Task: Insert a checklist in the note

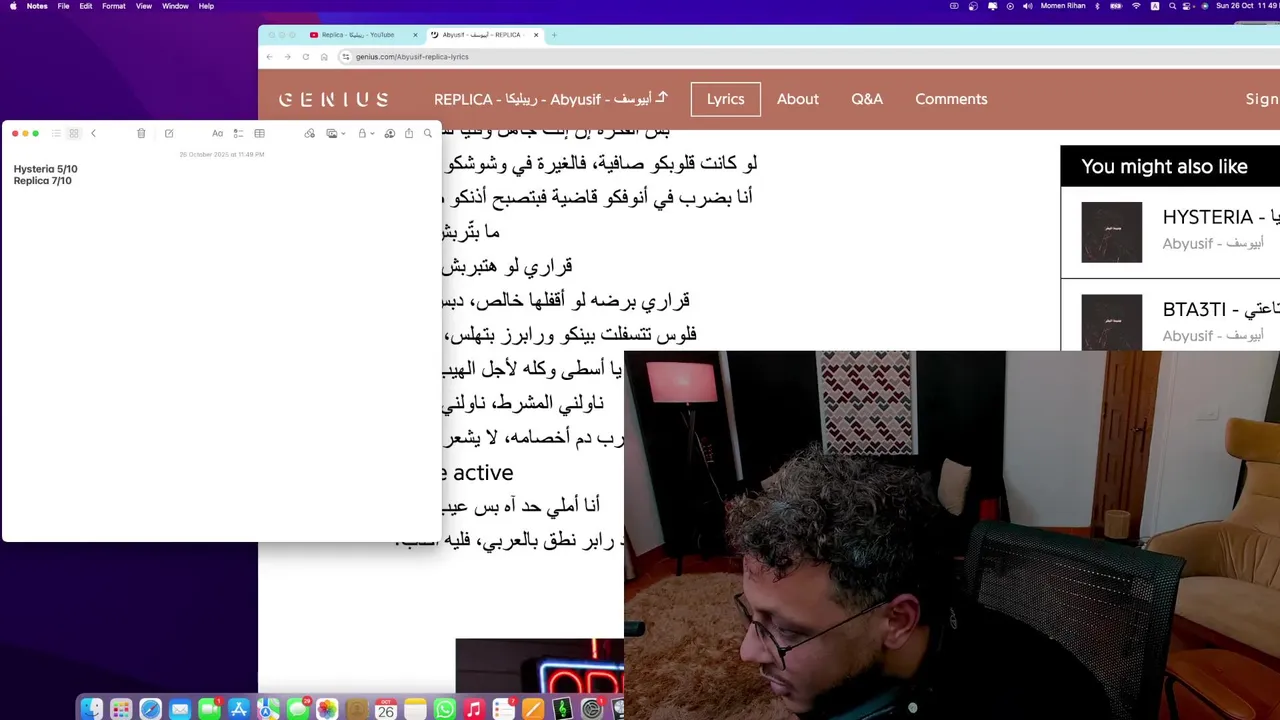Action: (x=238, y=133)
